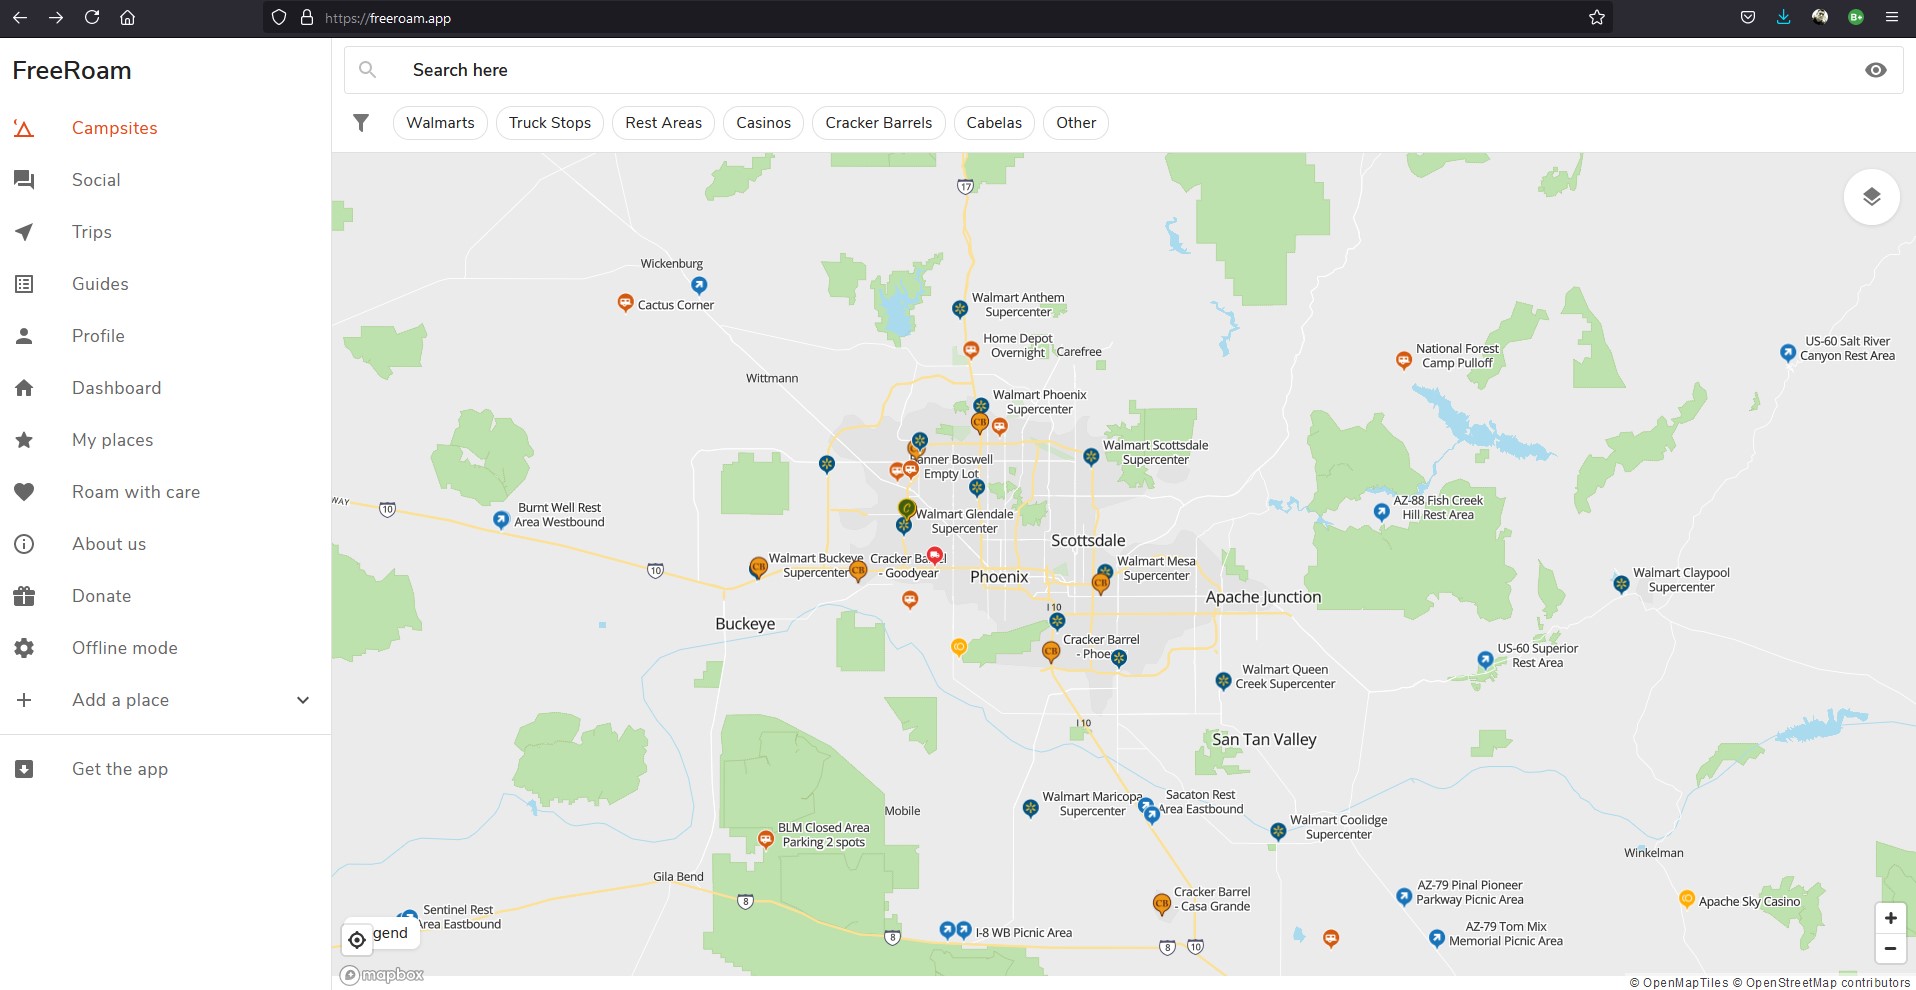Click the browser reload button
Viewport: 1916px width, 990px height.
pos(92,17)
